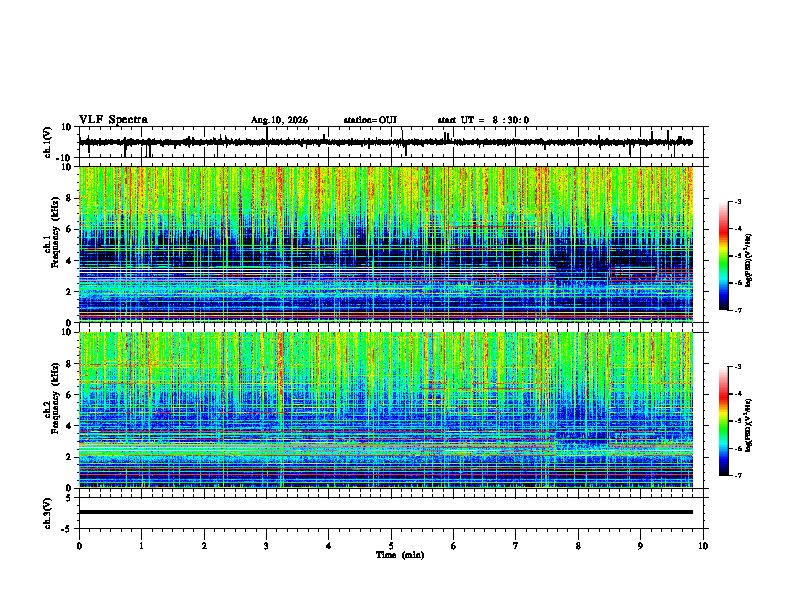The image size is (792, 612).
Task: Click the '4' kHz tick on ch.2 spectrogram
Action: (69, 426)
